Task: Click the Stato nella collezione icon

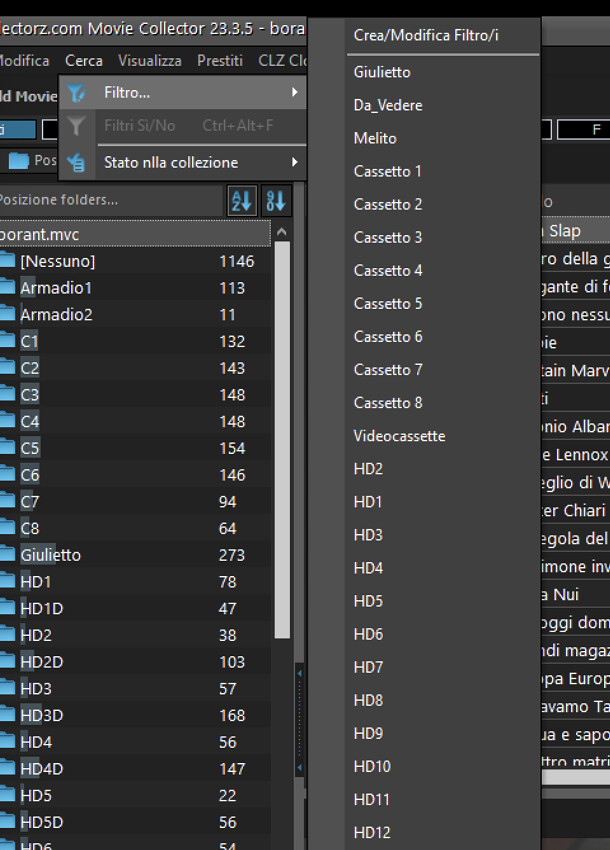Action: 76,162
